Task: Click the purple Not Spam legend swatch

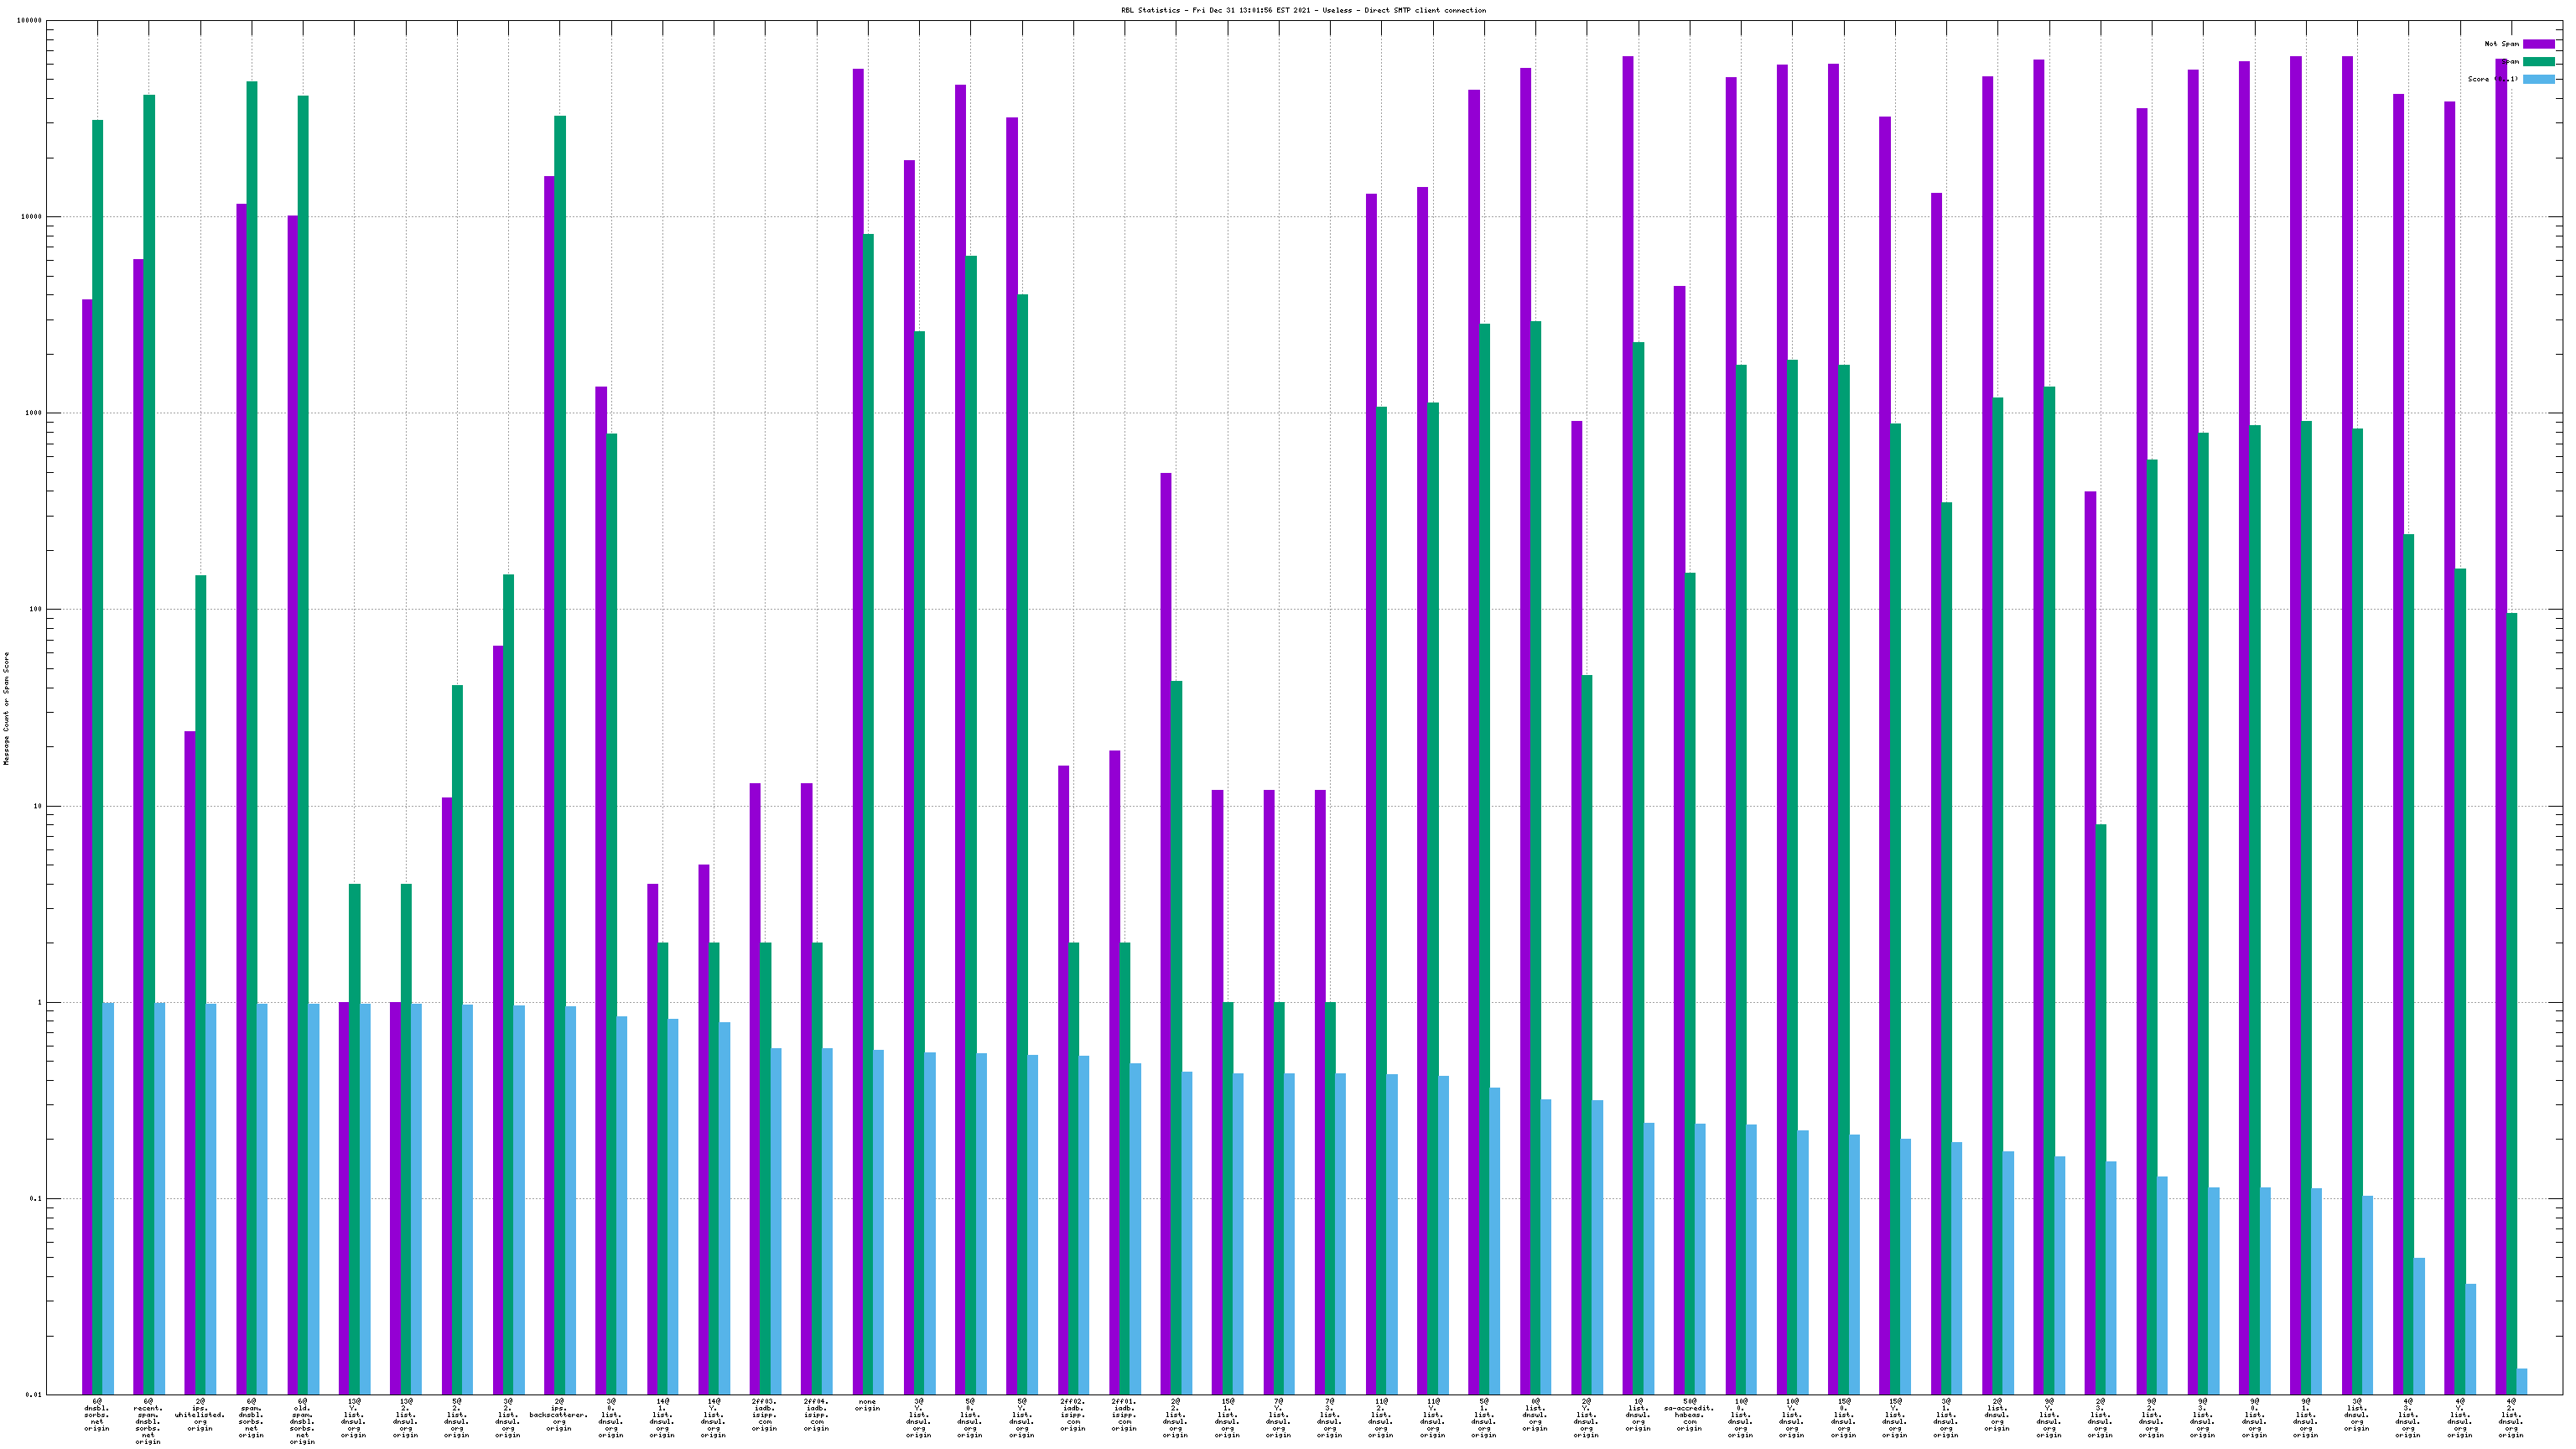Action: [2538, 44]
